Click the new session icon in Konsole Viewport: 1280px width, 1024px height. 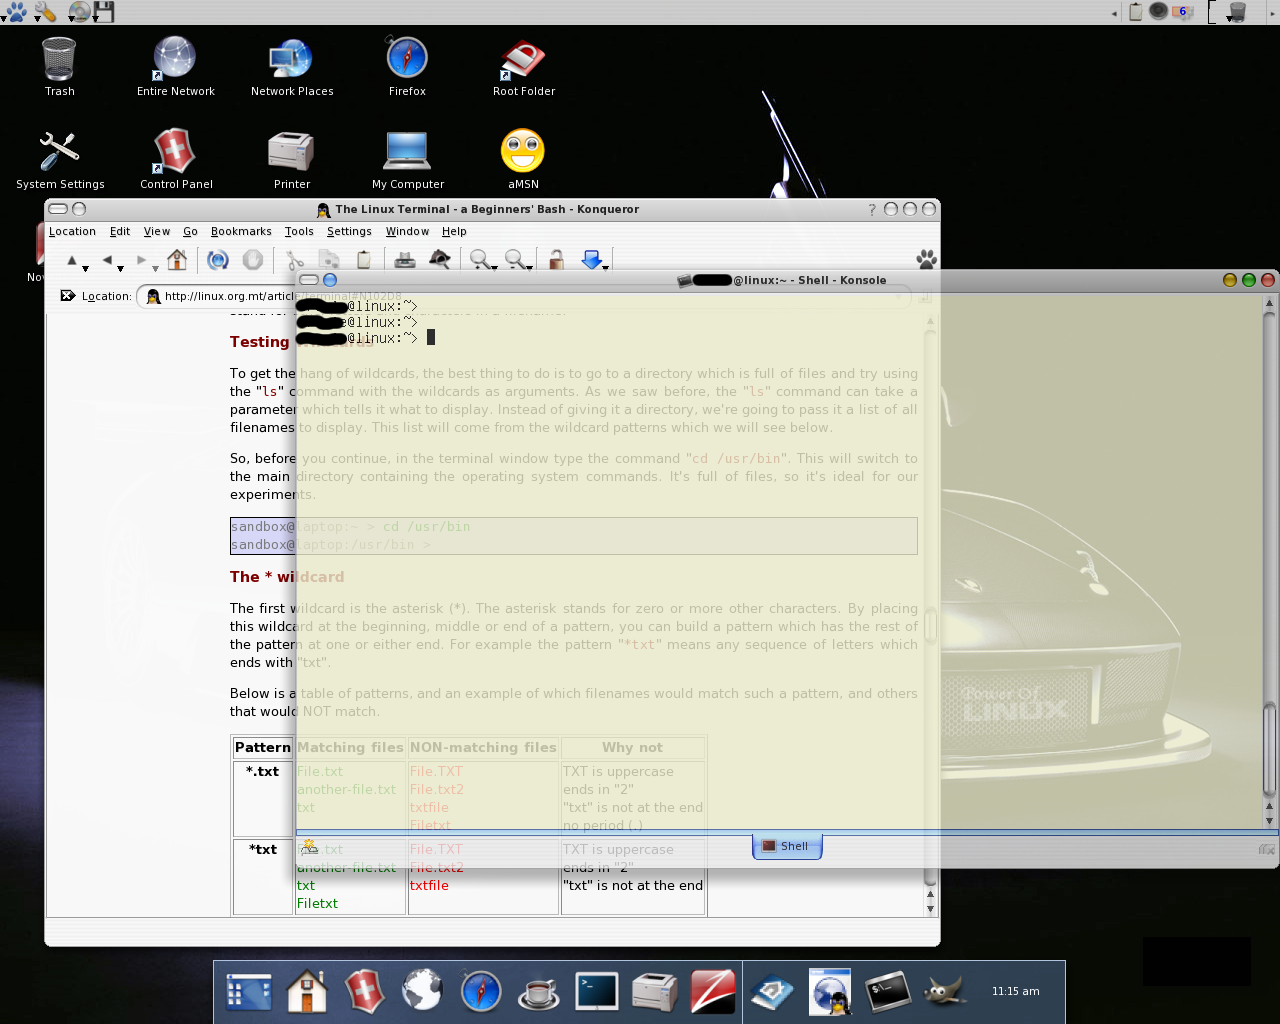point(309,847)
